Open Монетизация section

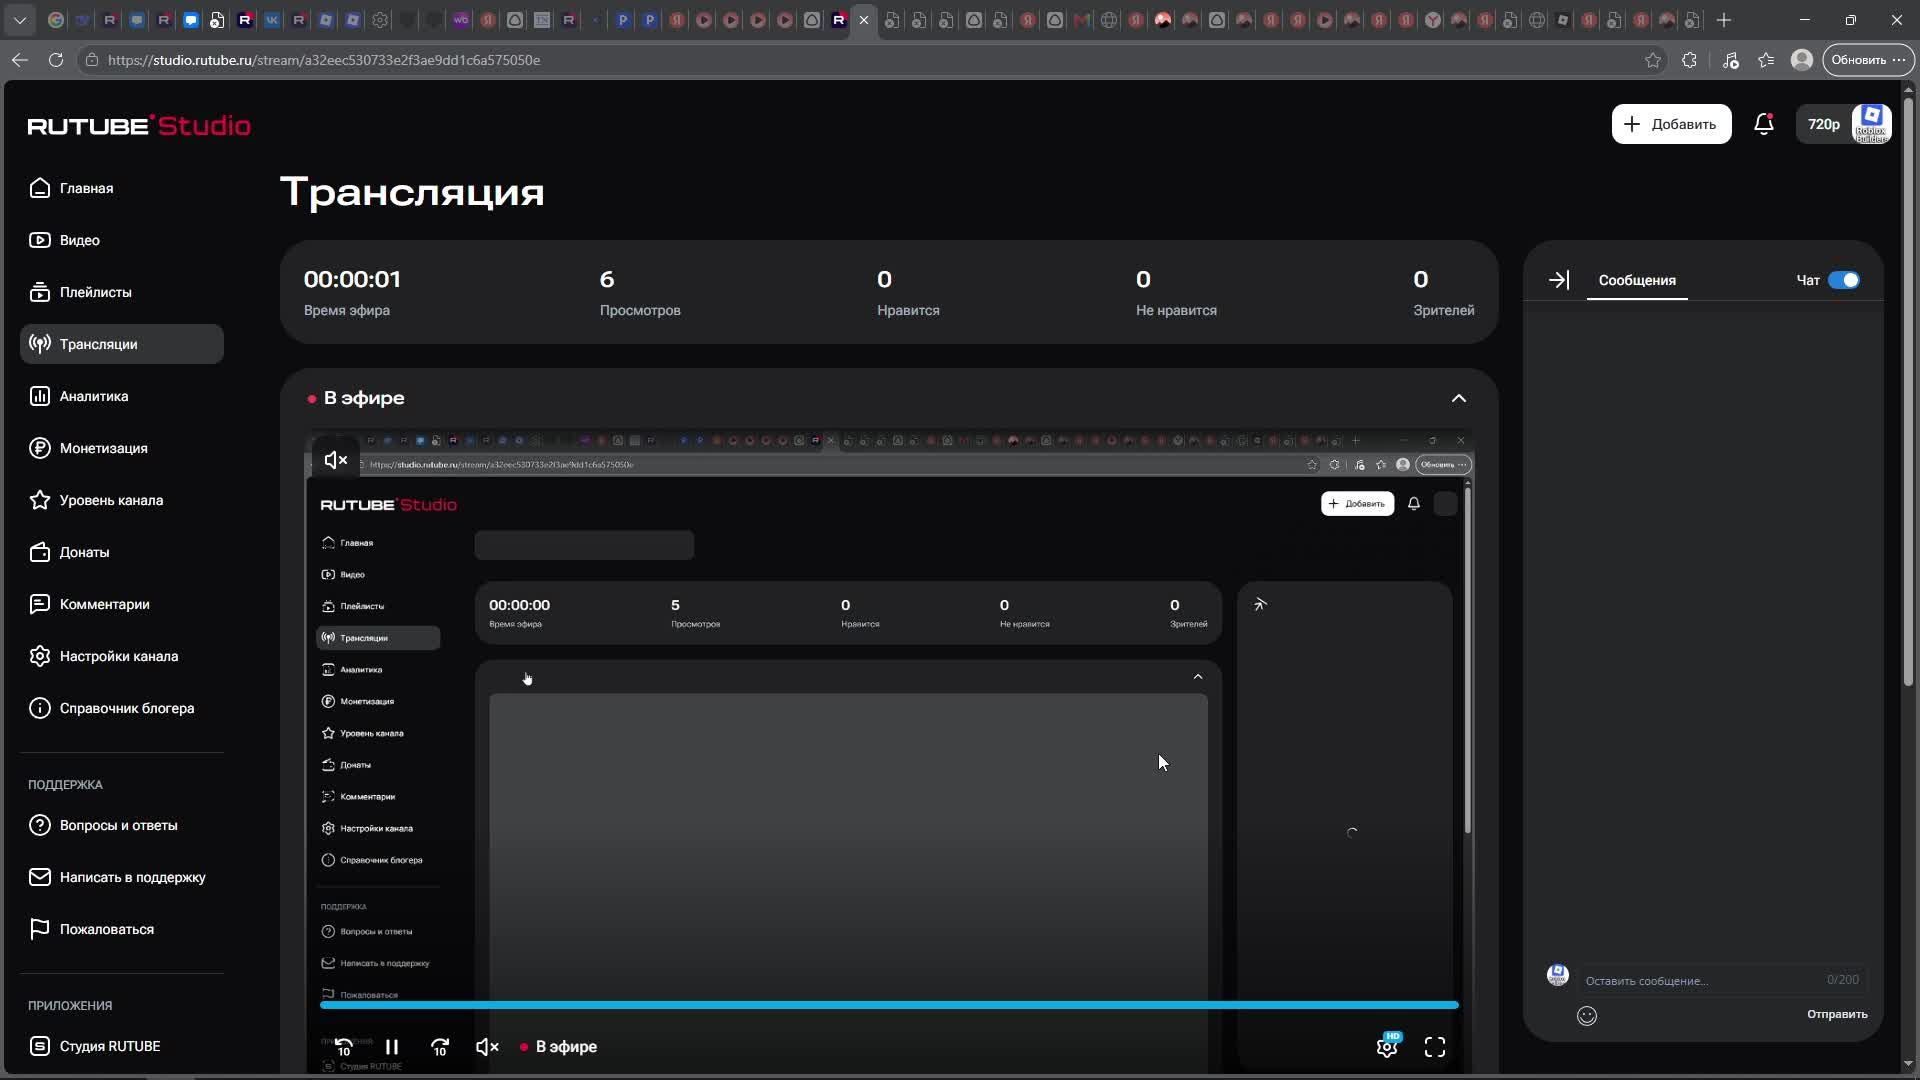point(122,448)
